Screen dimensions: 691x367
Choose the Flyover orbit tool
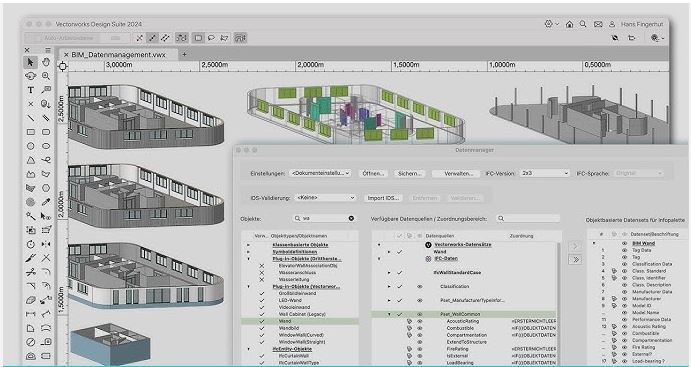click(x=30, y=76)
